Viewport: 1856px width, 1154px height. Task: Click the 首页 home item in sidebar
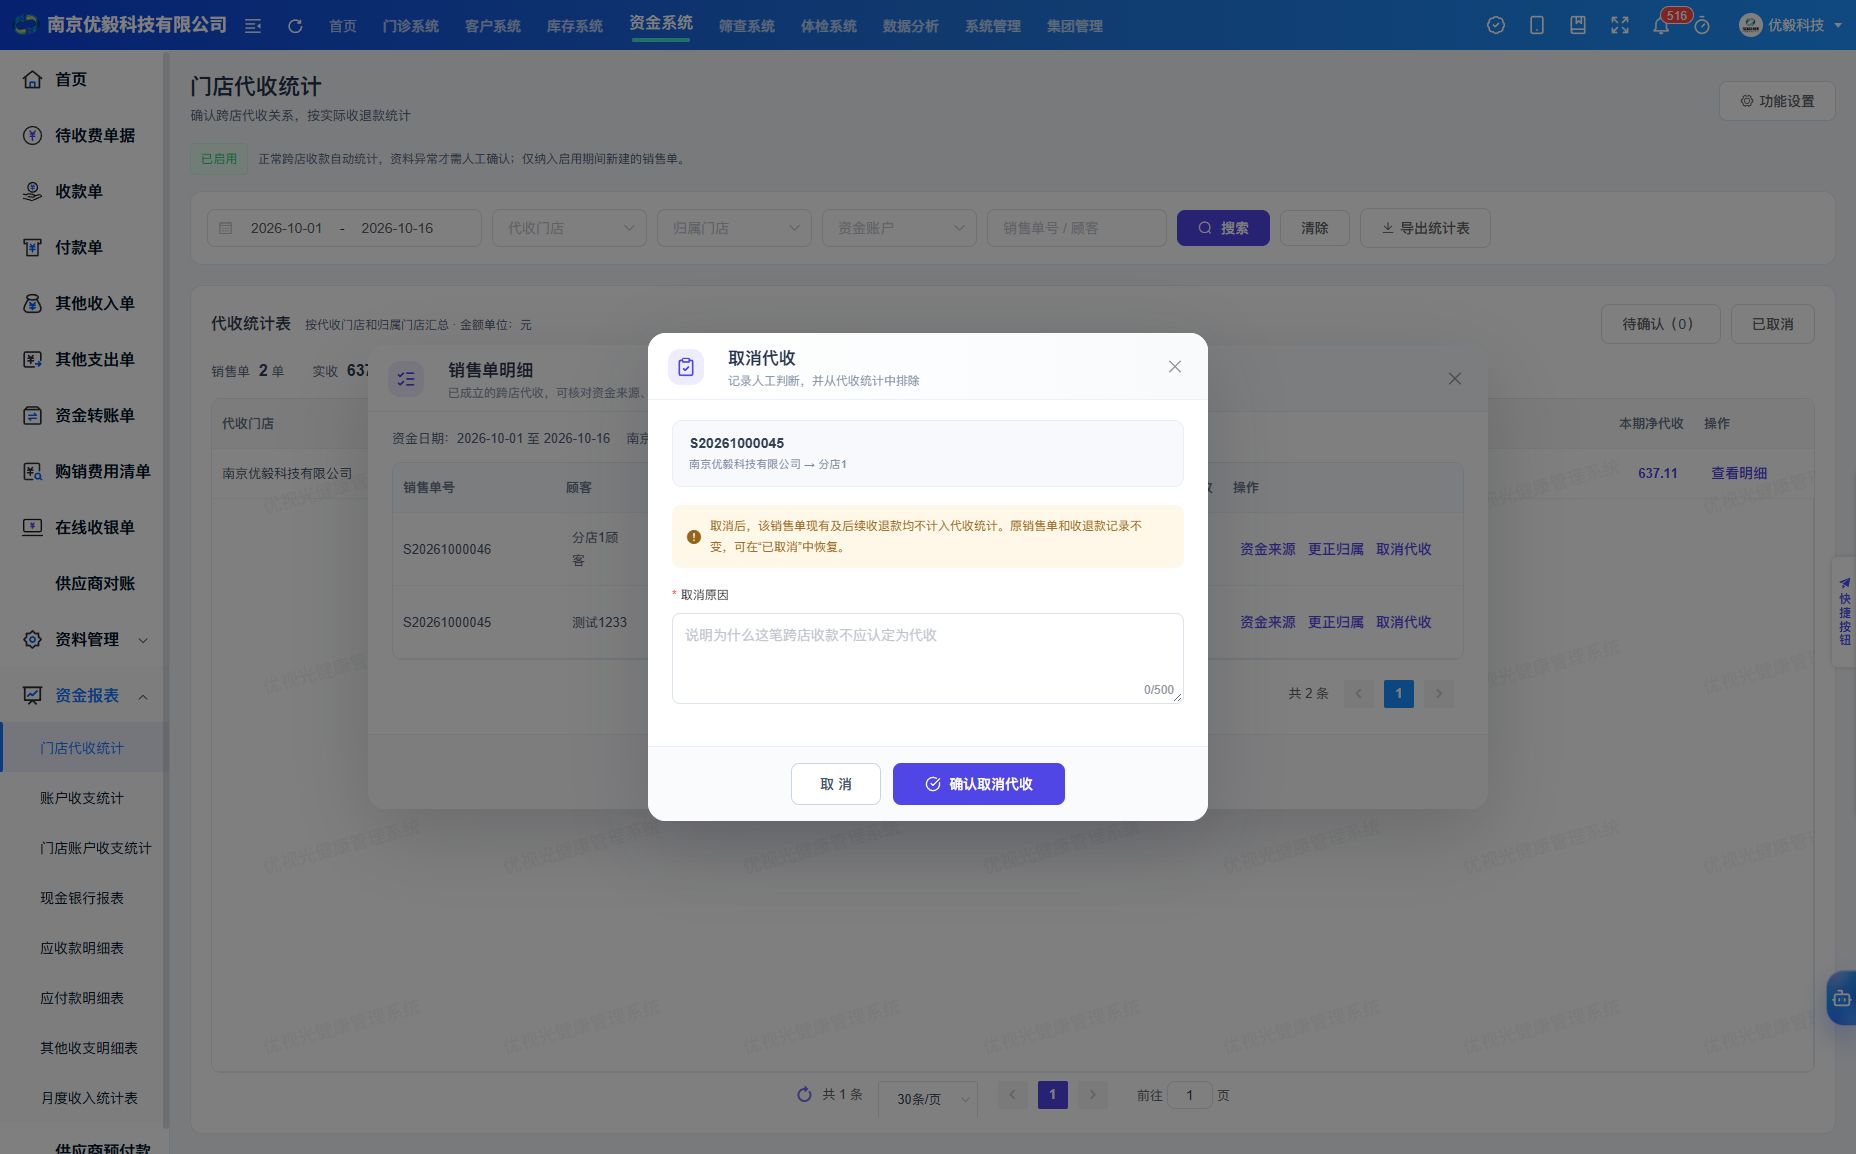[82, 79]
